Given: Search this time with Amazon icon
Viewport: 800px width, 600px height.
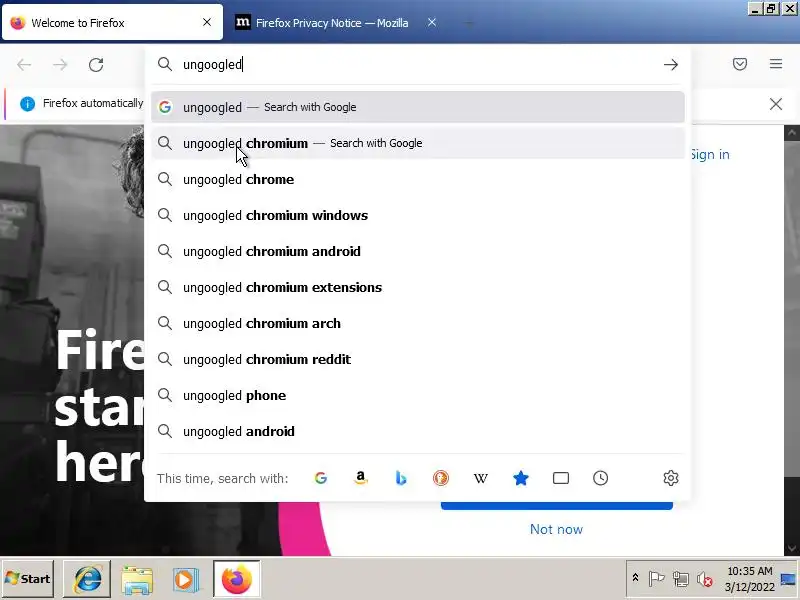Looking at the screenshot, I should pos(361,478).
